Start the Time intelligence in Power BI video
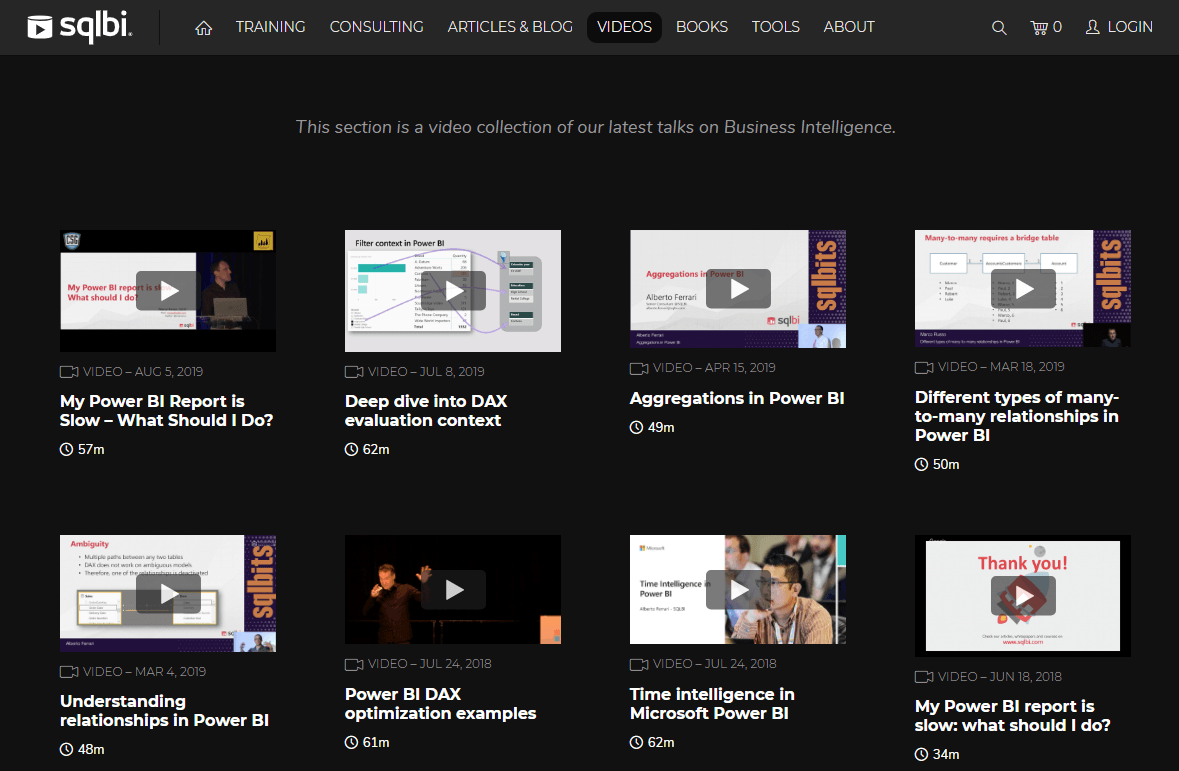This screenshot has width=1179, height=771. 738,590
